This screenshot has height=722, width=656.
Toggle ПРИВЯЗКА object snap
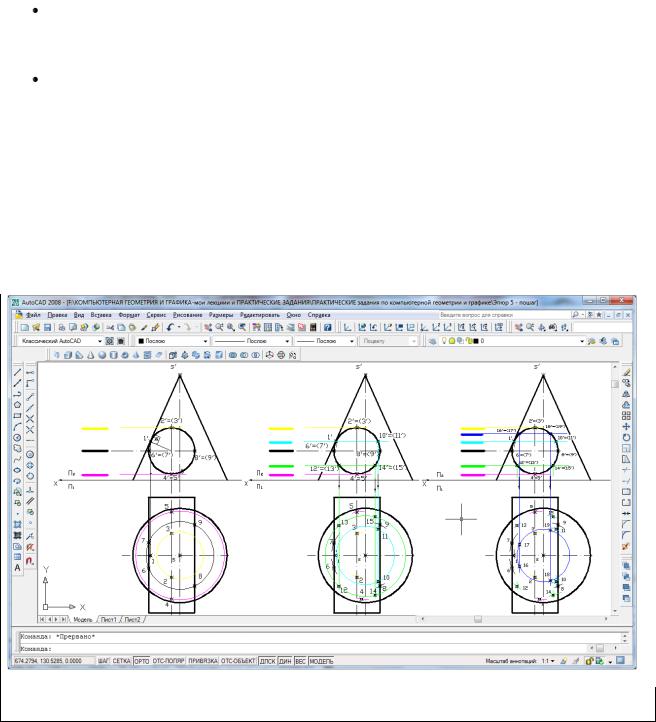tap(203, 661)
